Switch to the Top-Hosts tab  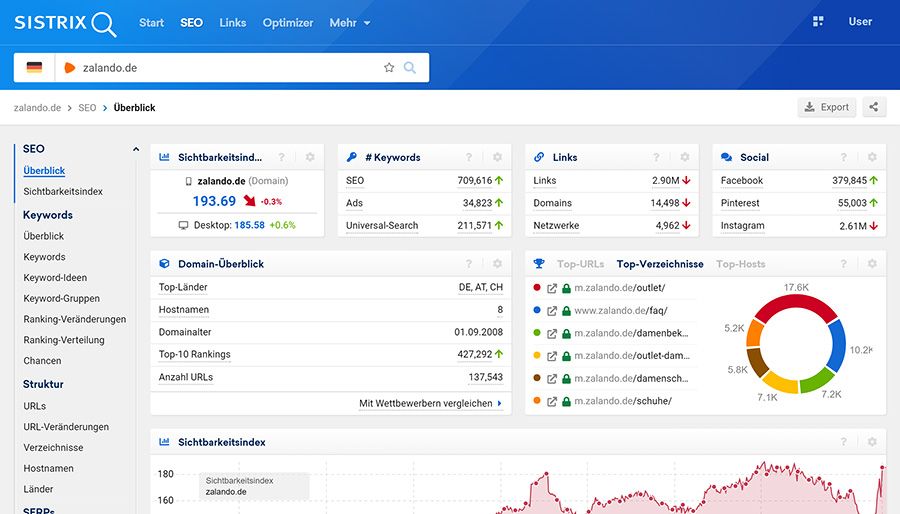tap(740, 264)
